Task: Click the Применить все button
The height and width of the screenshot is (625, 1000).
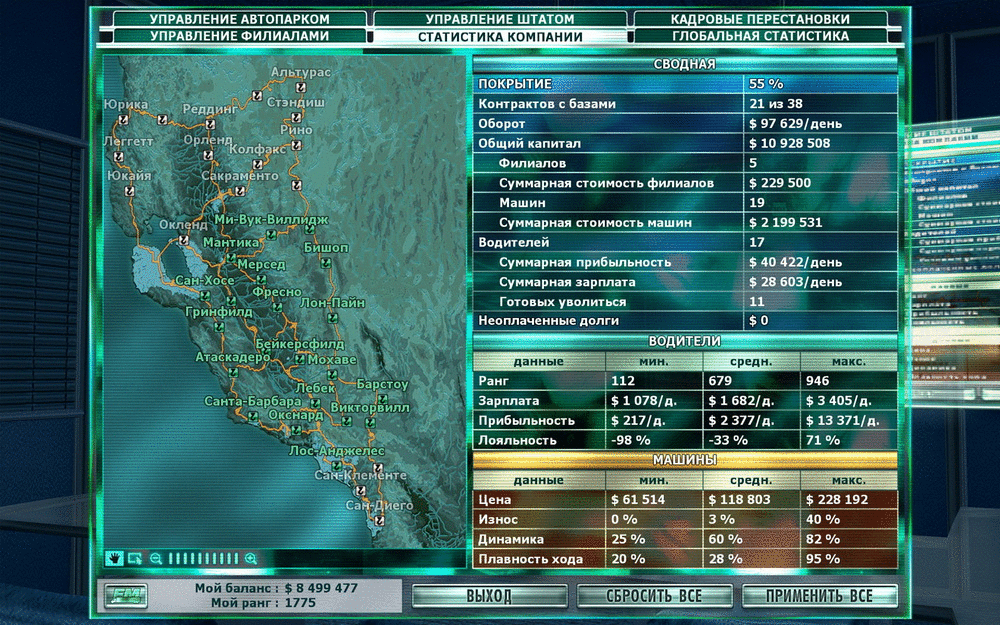Action: pyautogui.click(x=820, y=596)
